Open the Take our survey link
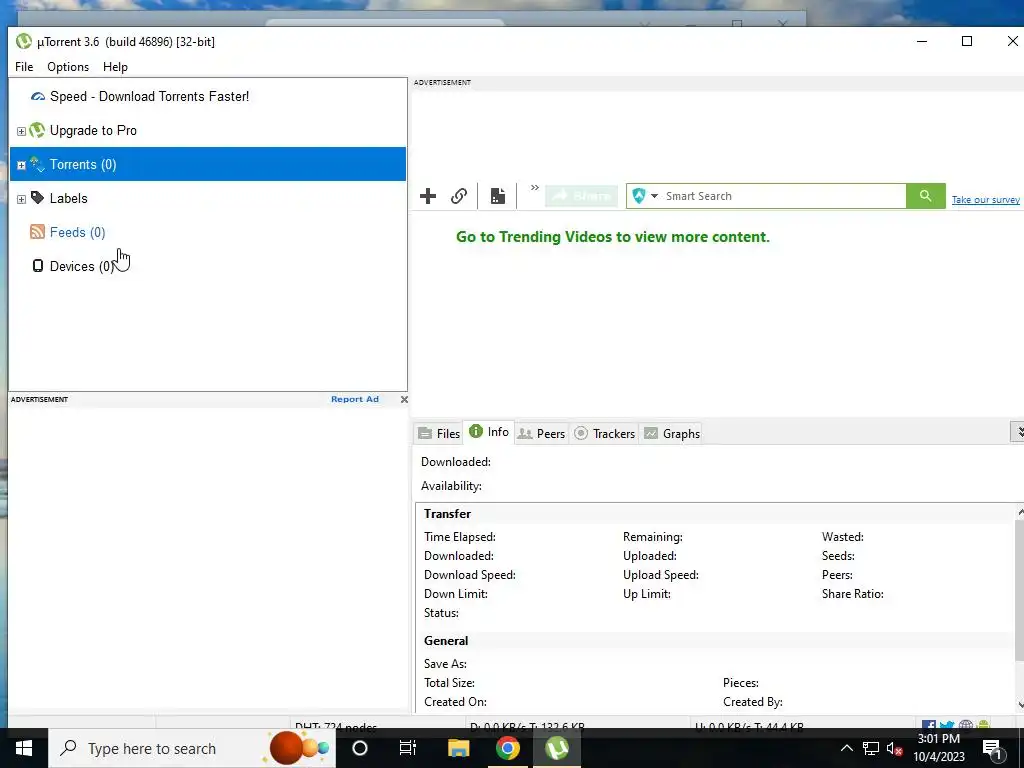The height and width of the screenshot is (768, 1024). coord(985,200)
